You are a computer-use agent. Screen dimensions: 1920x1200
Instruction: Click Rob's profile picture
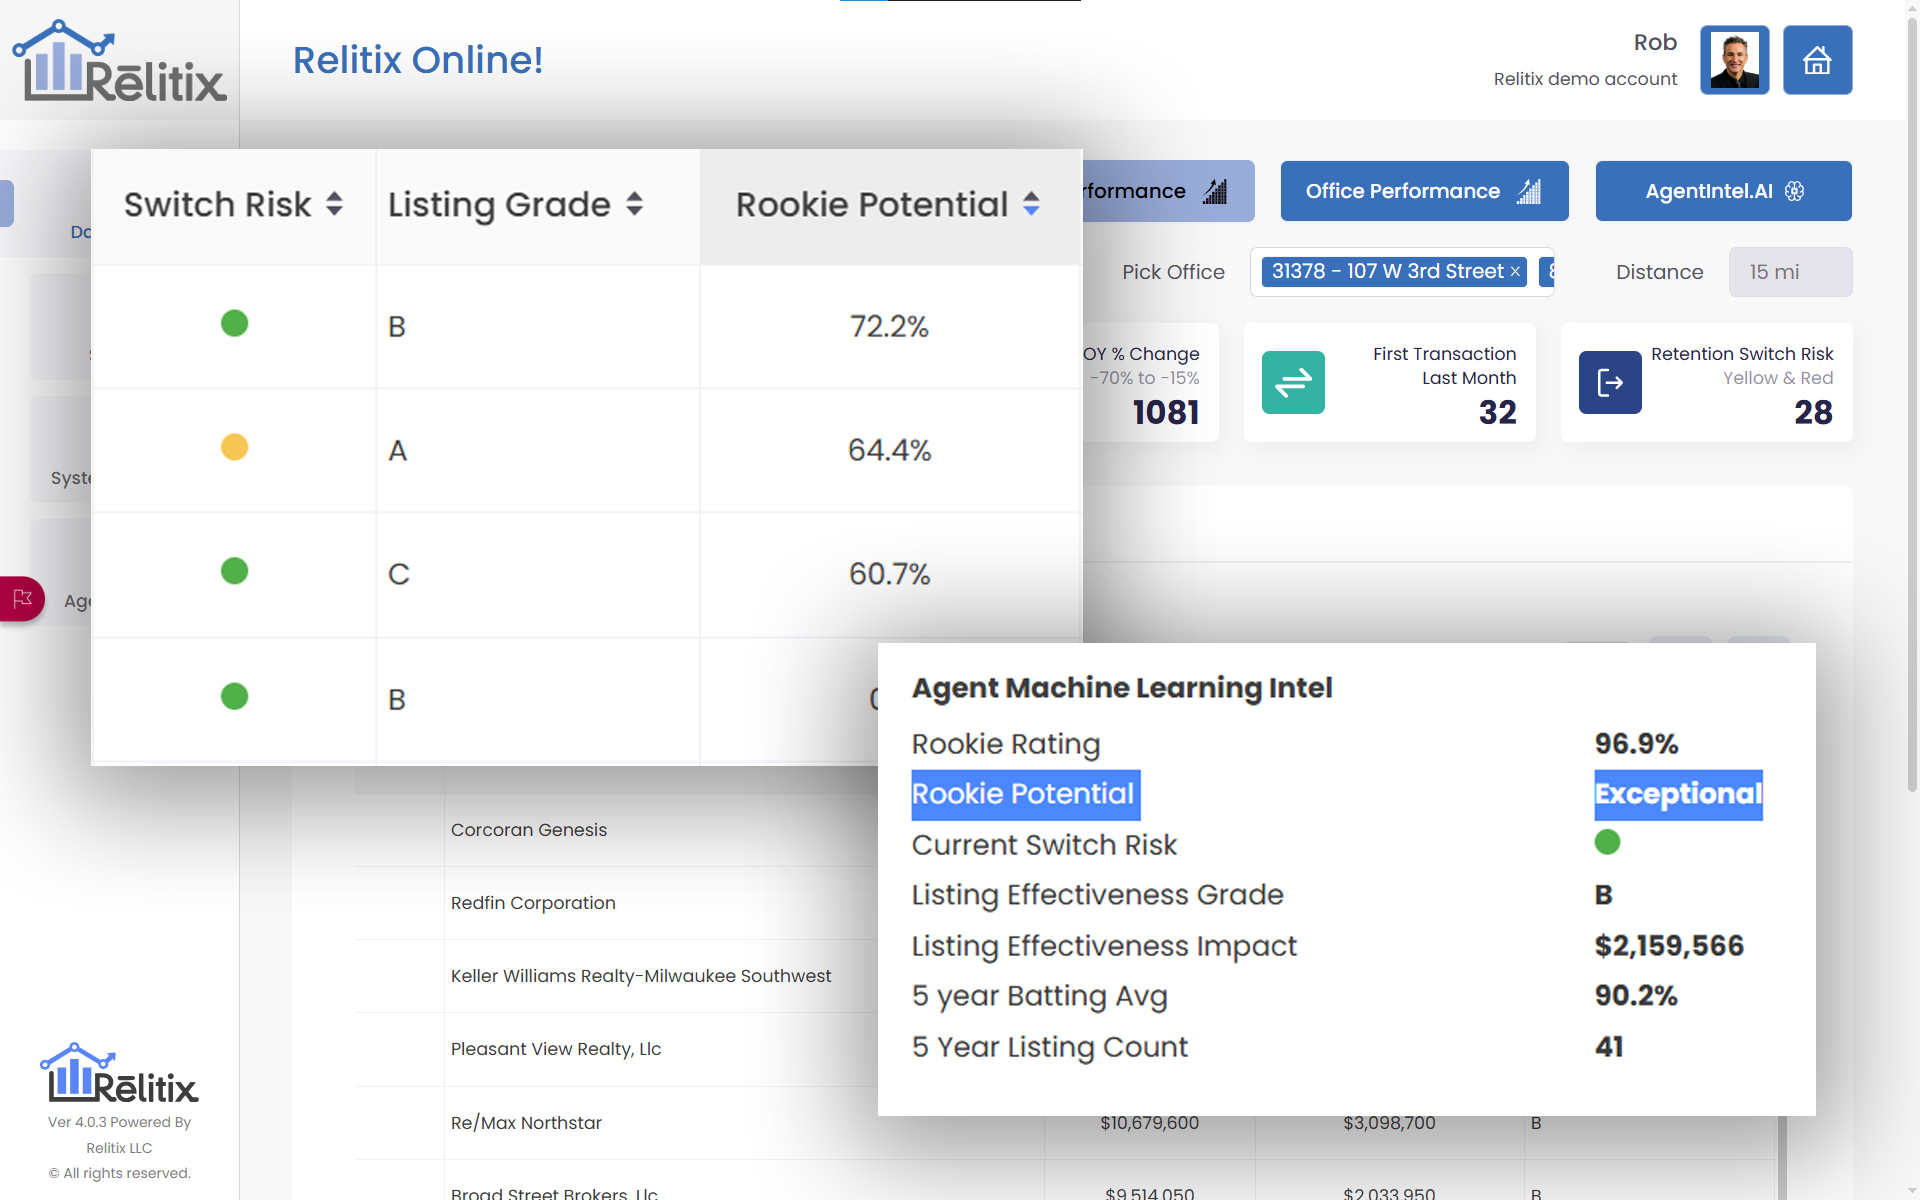click(x=1734, y=60)
